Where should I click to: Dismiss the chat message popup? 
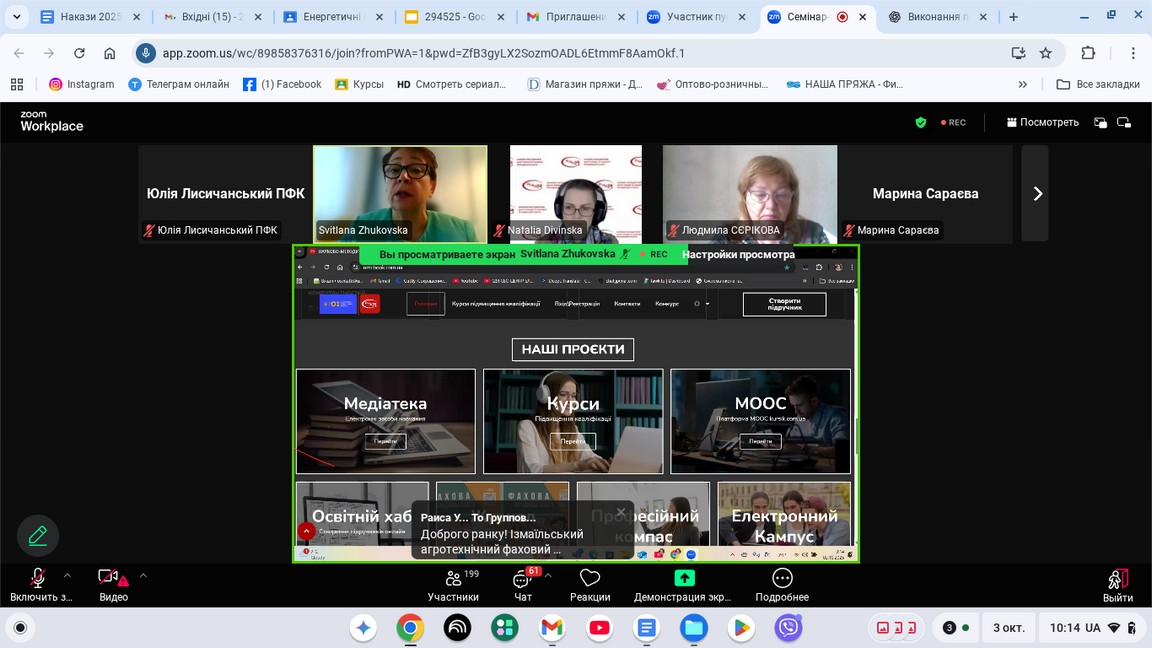click(x=621, y=512)
